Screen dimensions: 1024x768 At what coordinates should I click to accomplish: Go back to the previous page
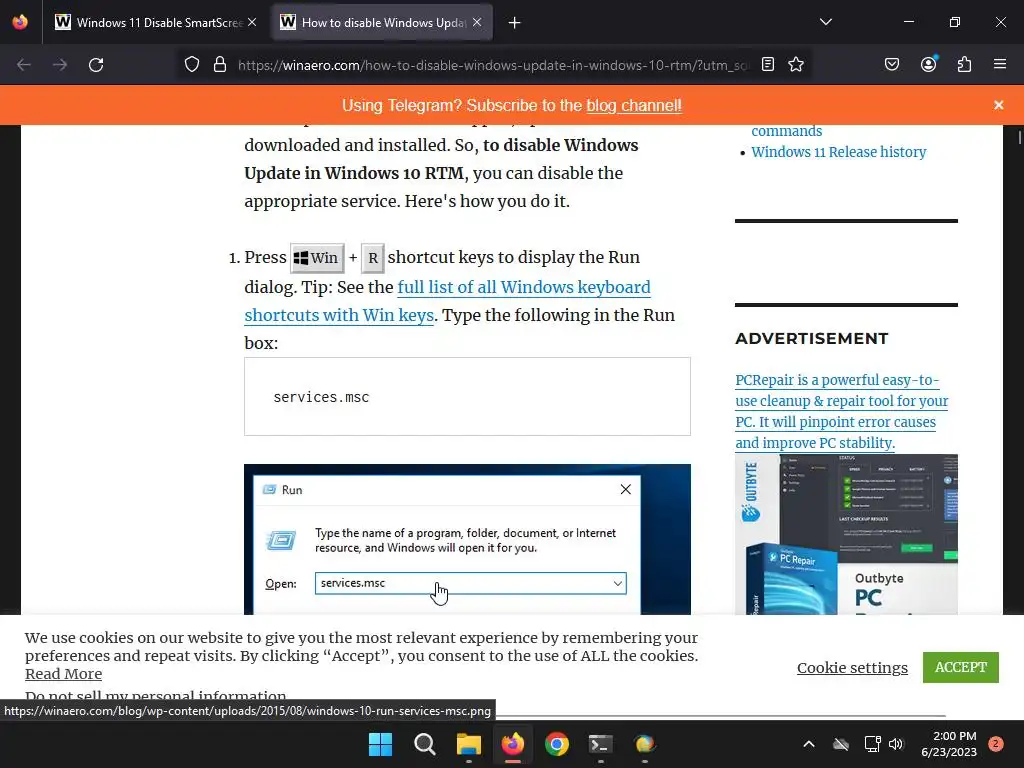[x=24, y=65]
